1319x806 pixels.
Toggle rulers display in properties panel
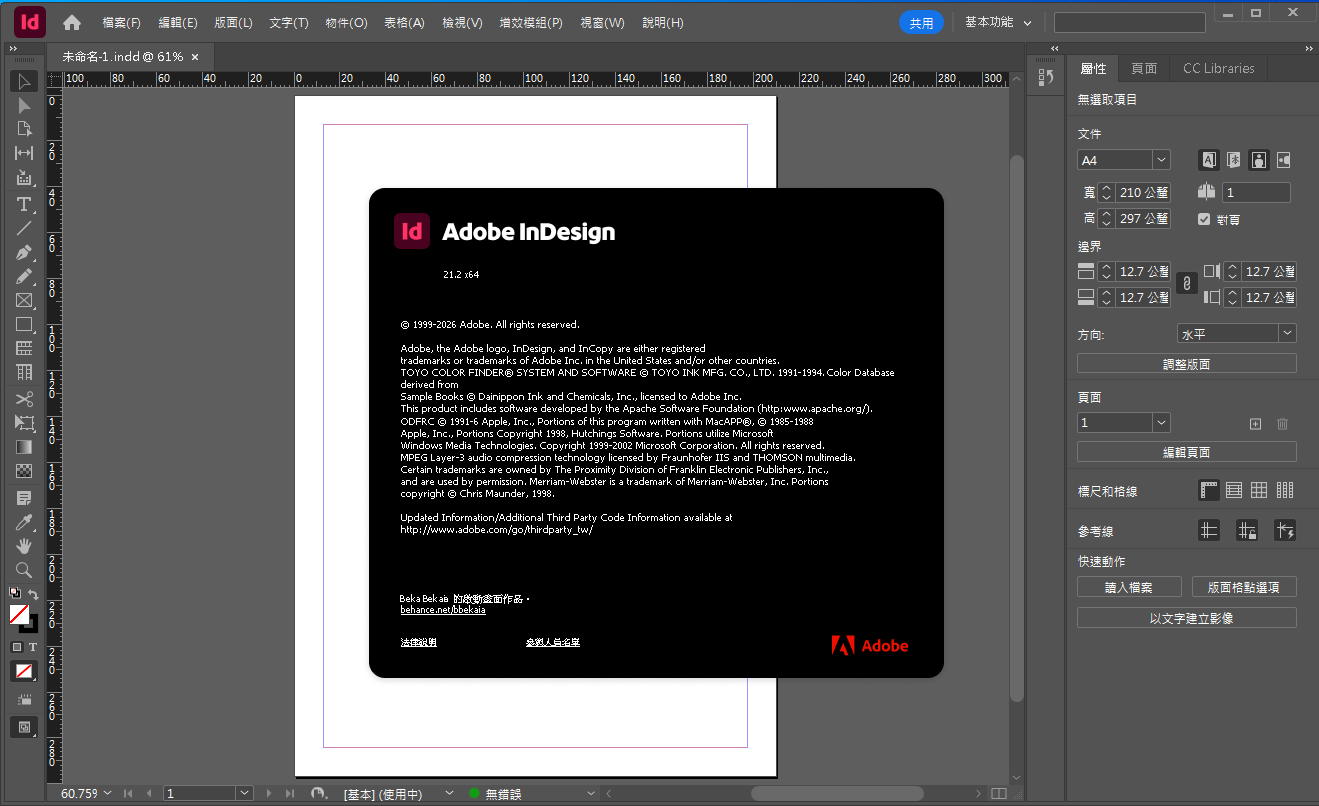coord(1209,490)
